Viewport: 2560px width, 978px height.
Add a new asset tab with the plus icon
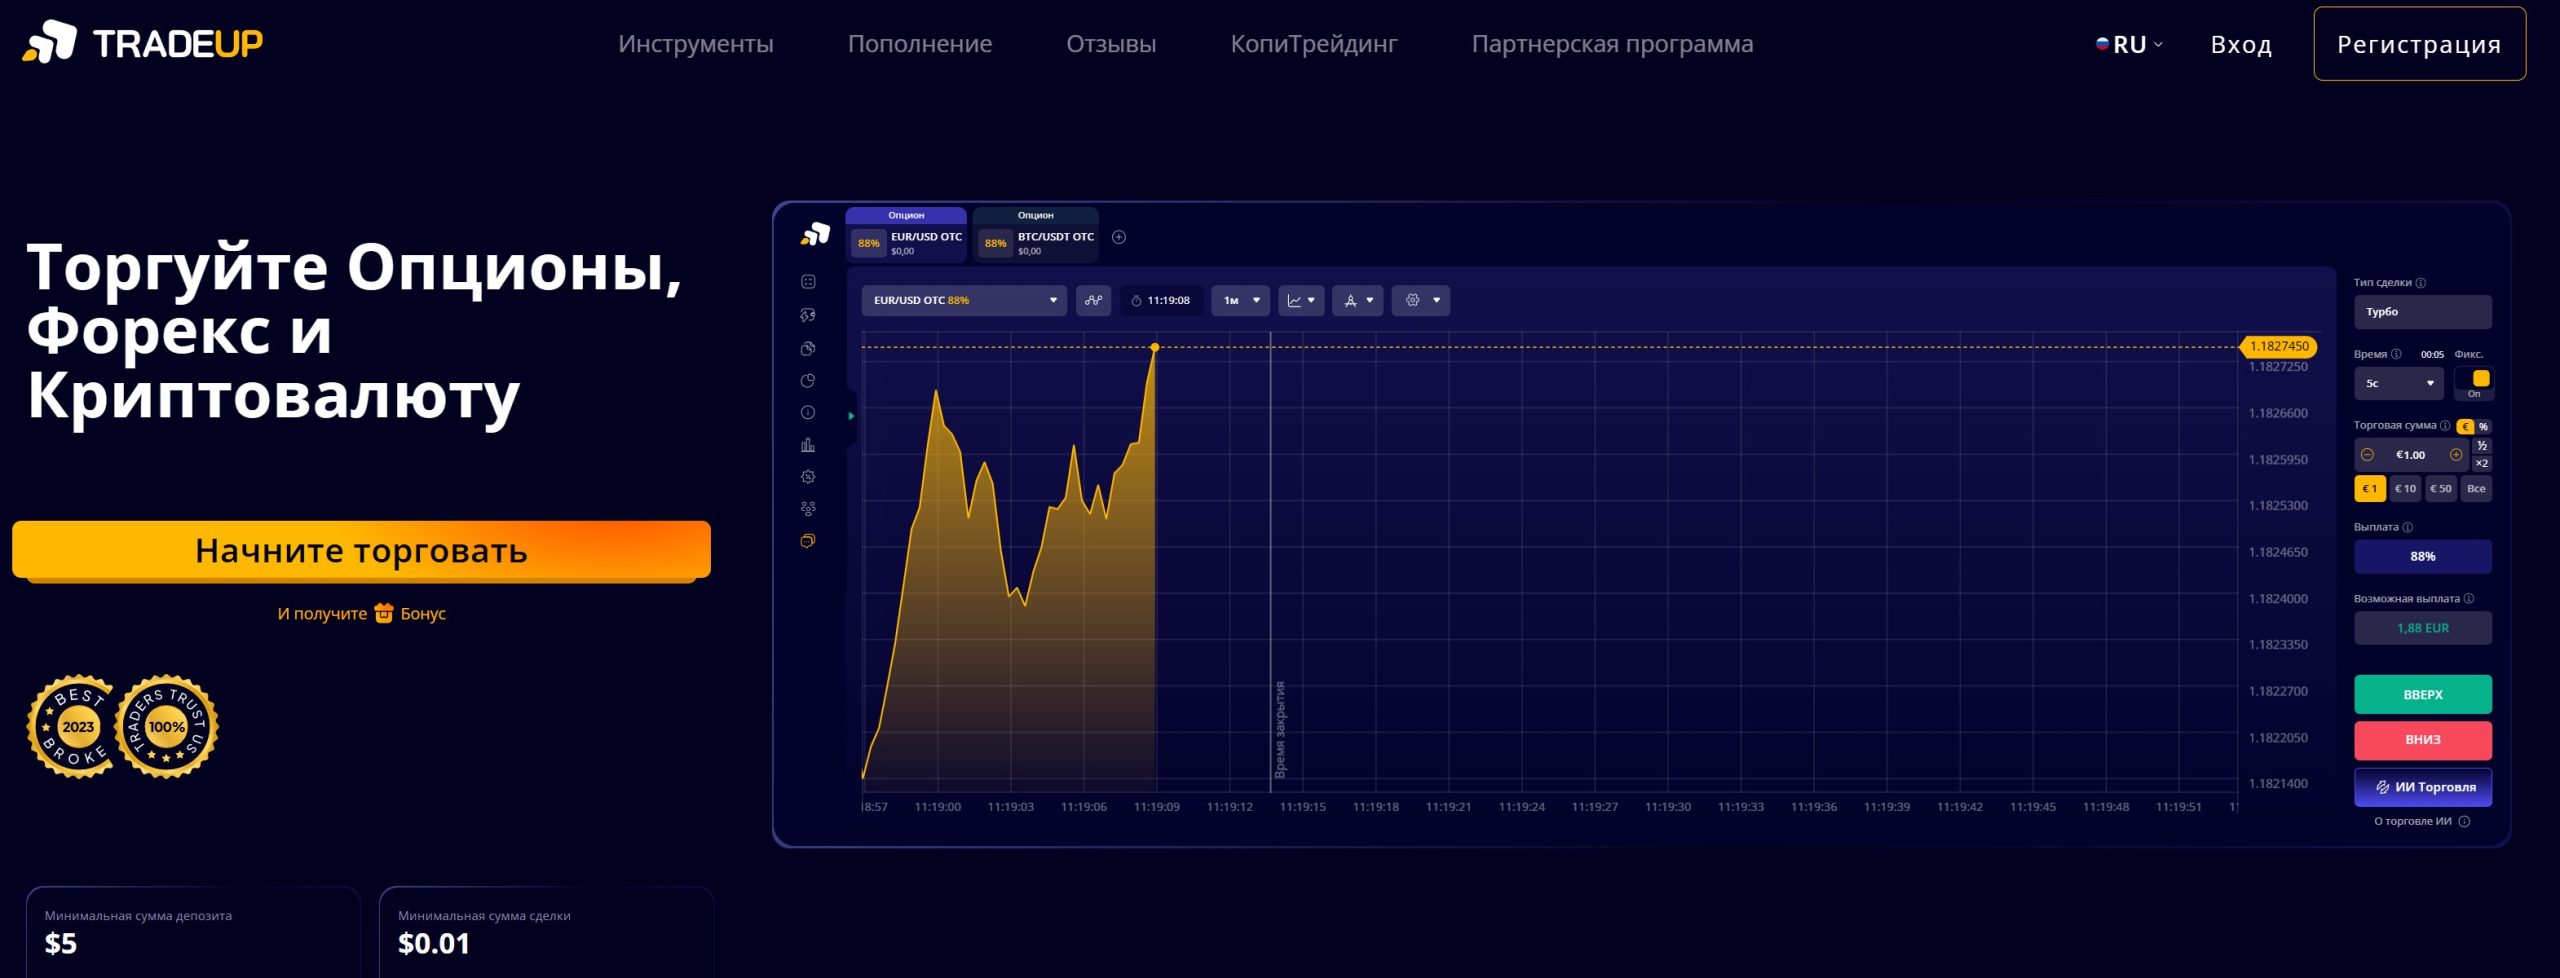tap(1119, 237)
